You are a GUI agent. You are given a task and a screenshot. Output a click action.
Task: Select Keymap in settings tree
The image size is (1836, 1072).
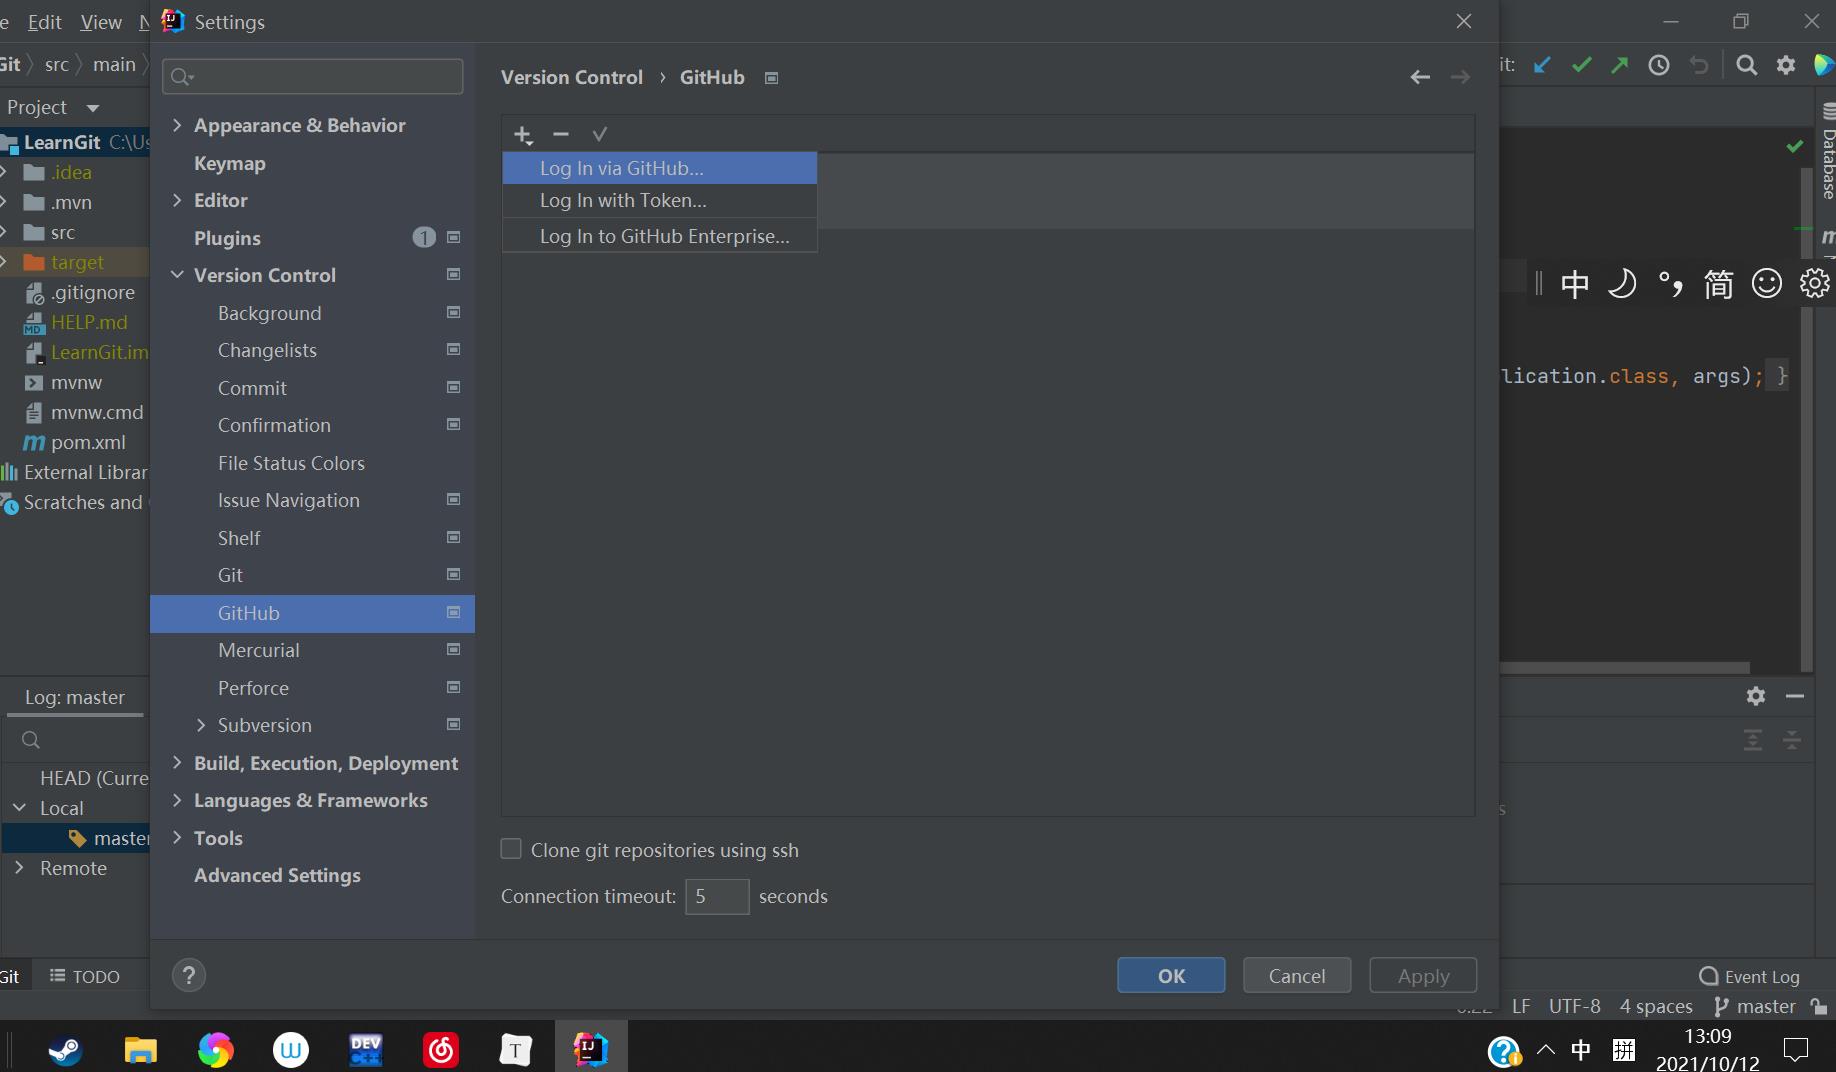(x=230, y=163)
